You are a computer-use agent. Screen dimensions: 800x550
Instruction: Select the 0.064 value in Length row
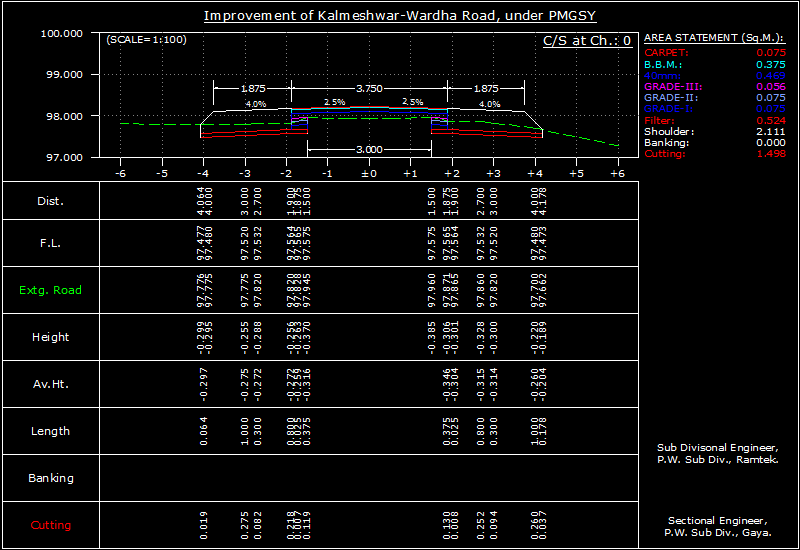[204, 431]
